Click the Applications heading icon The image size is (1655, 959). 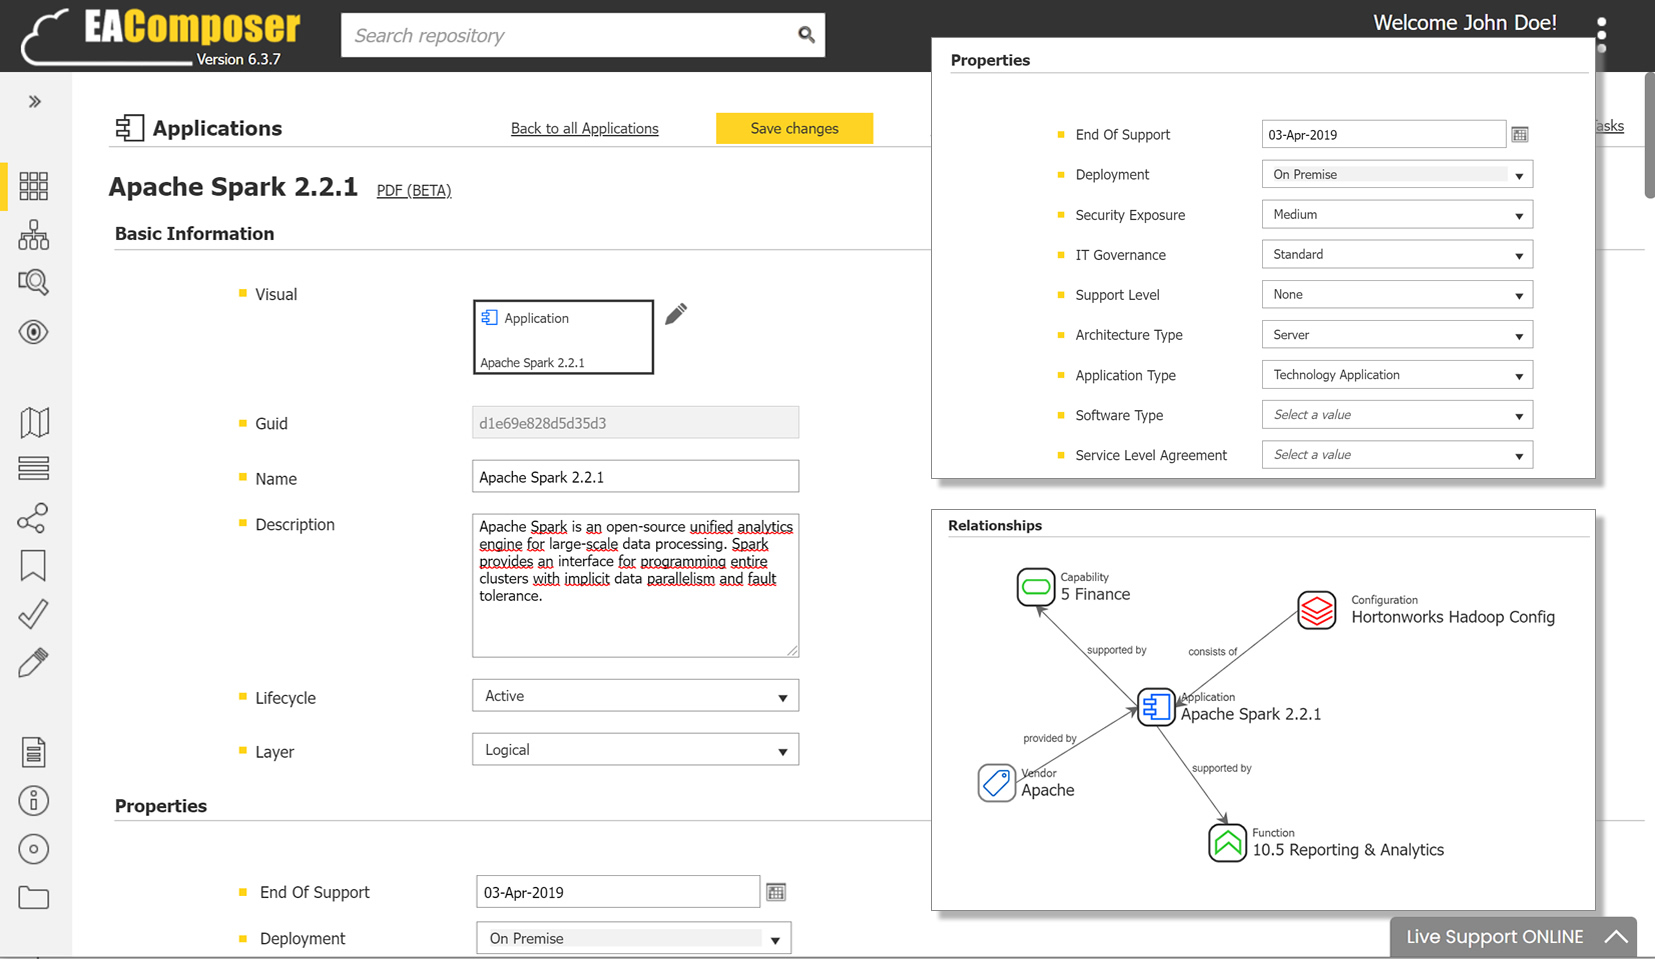129,128
